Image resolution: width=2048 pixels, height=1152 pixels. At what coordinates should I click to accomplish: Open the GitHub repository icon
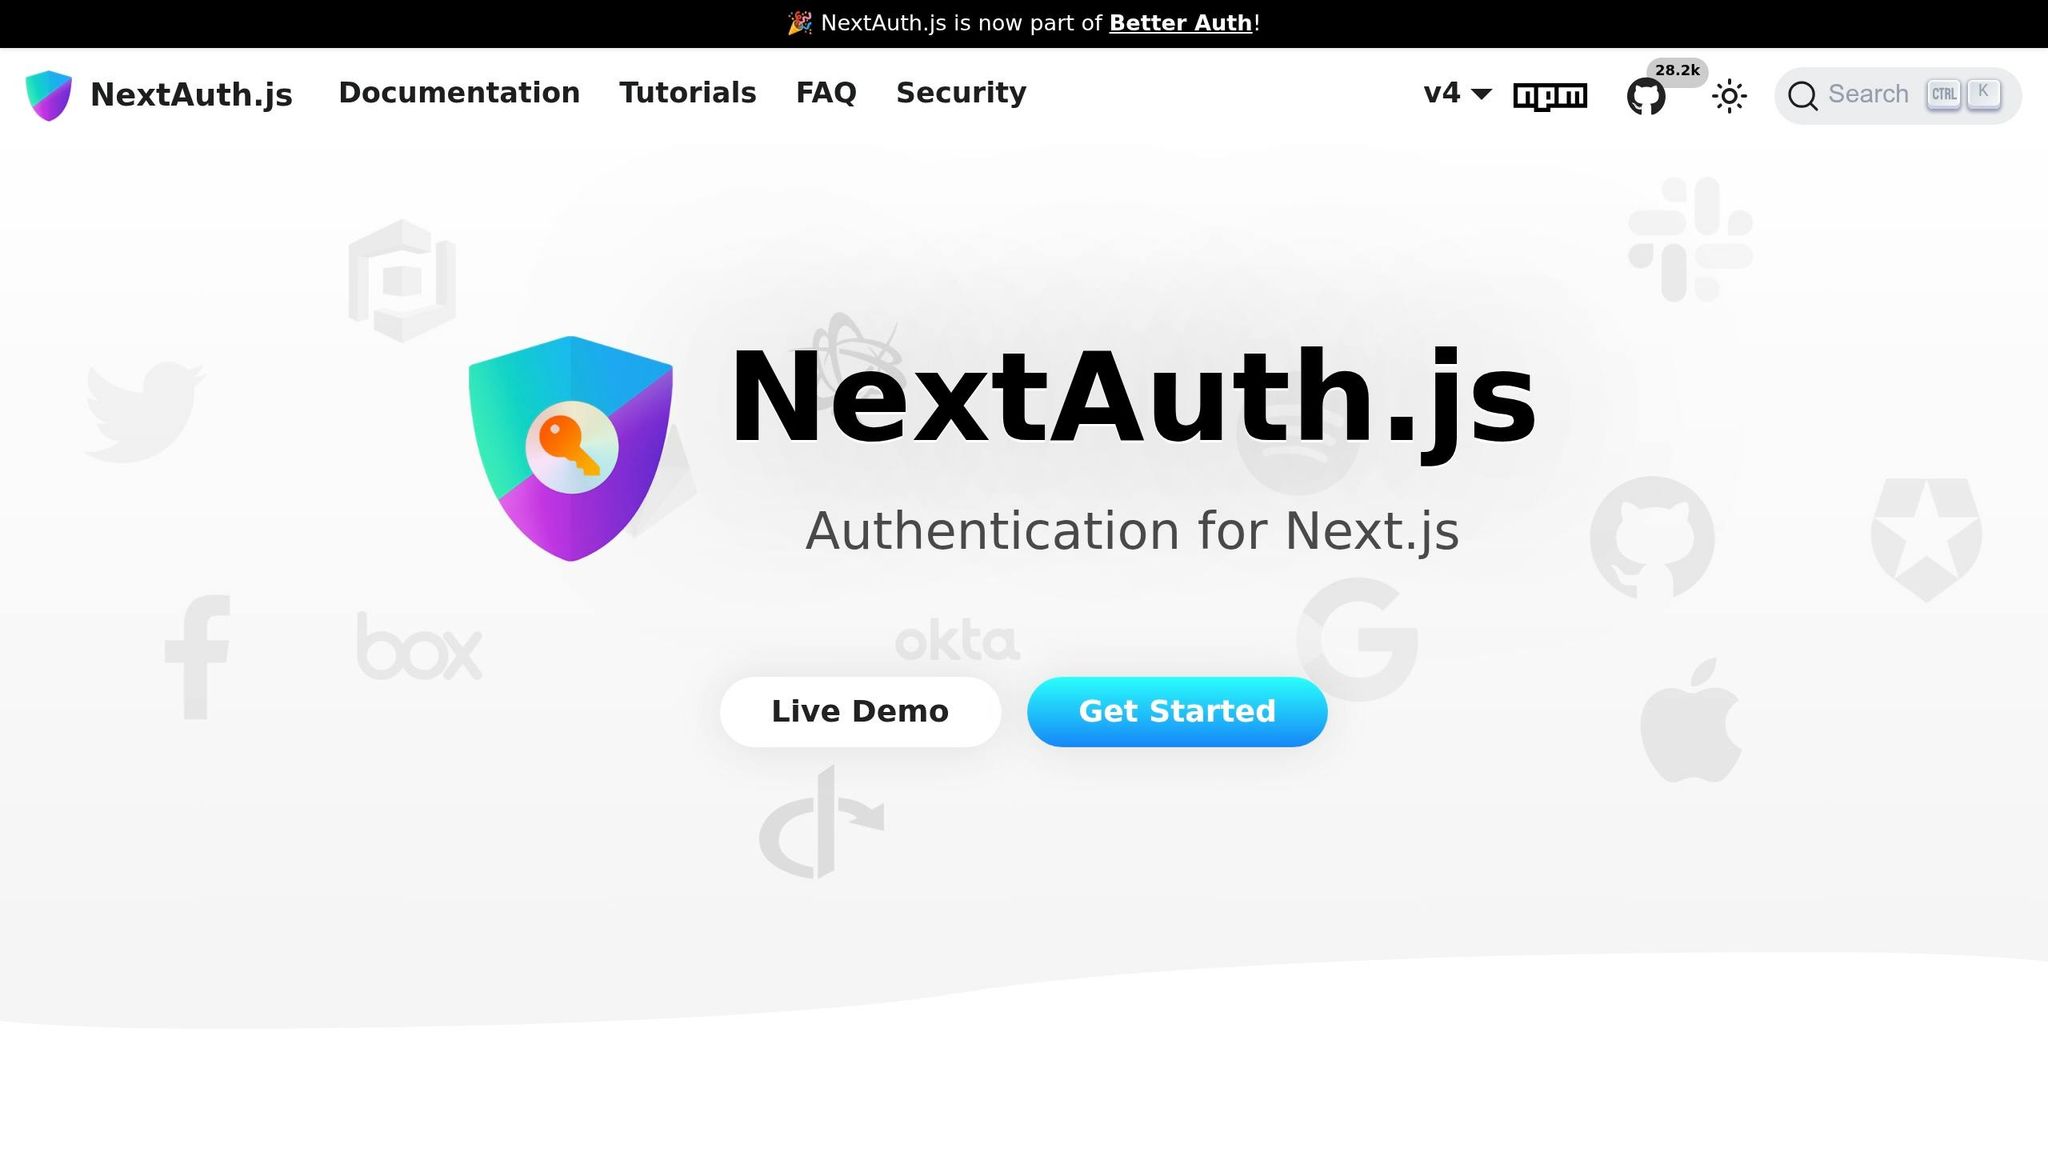[1646, 97]
